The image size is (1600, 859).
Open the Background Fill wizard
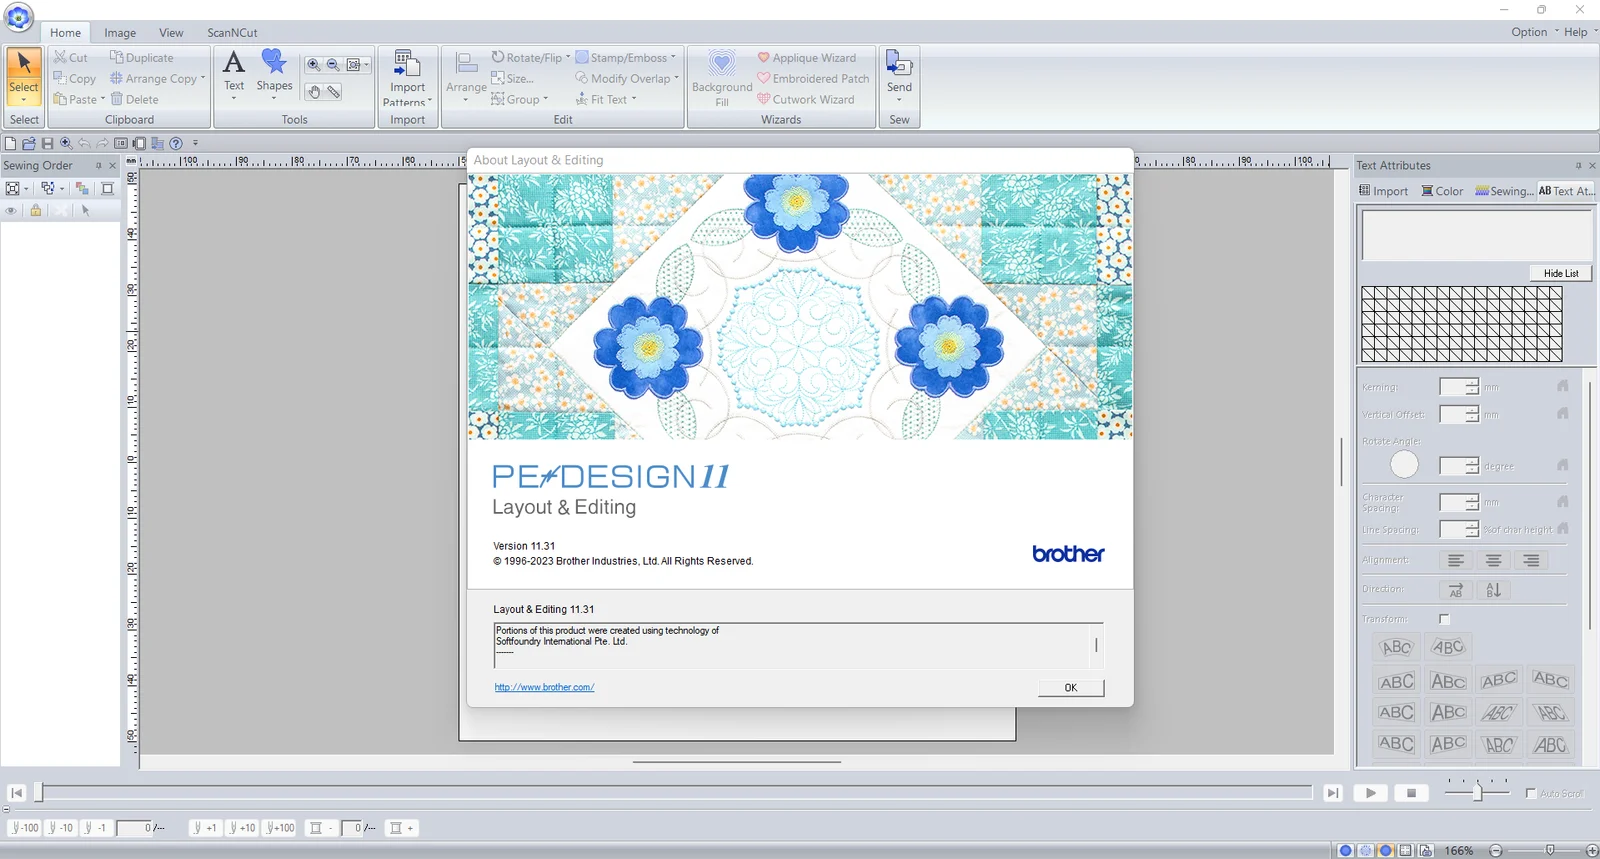(722, 77)
